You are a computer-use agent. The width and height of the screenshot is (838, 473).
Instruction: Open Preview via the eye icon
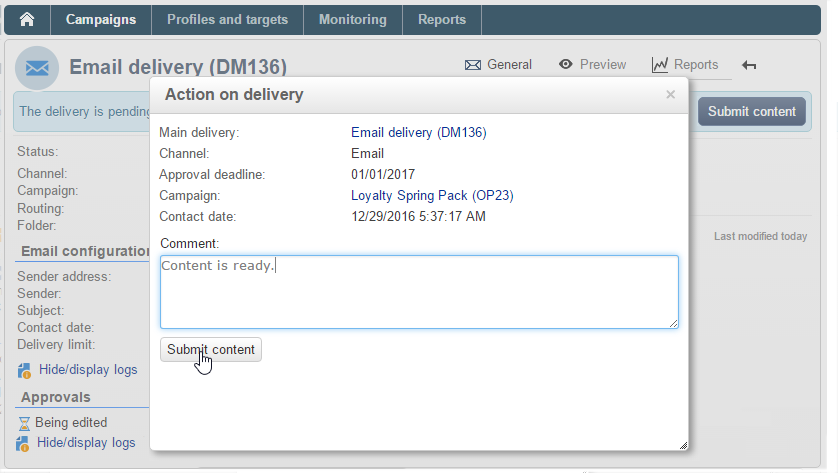click(565, 64)
